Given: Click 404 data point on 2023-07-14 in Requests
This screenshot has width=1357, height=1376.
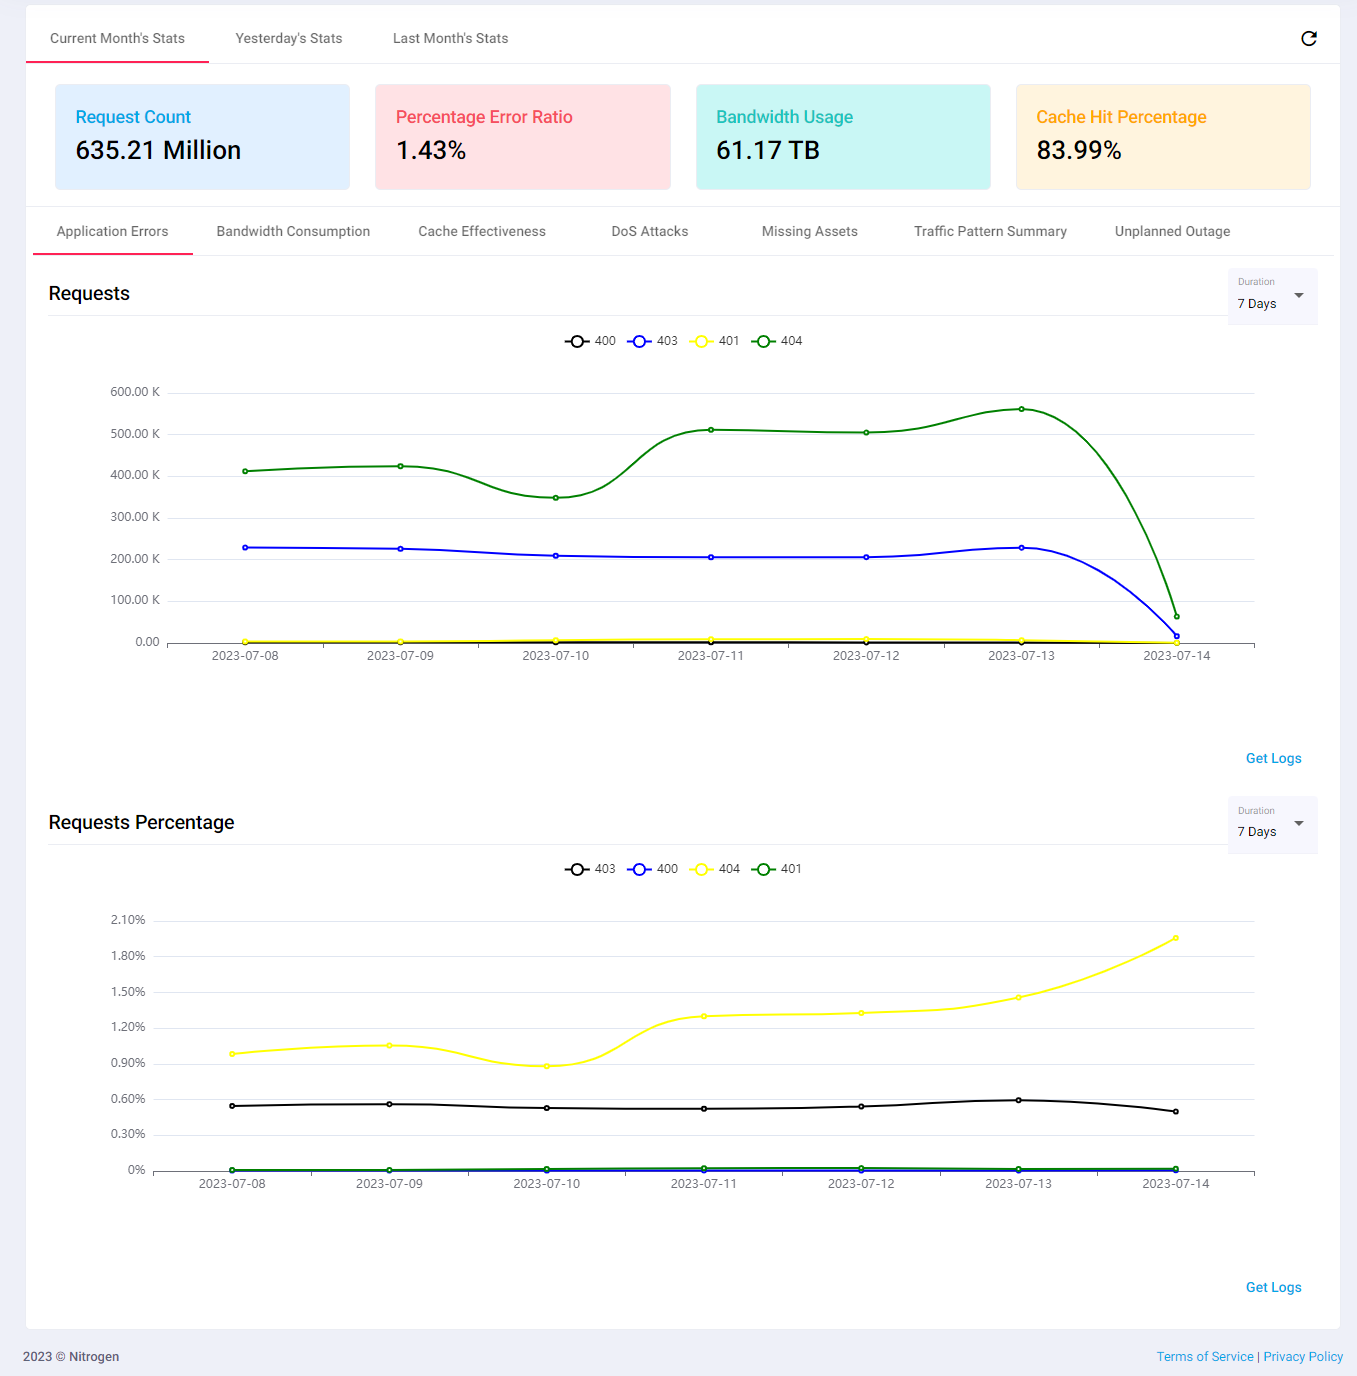Looking at the screenshot, I should pos(1176,616).
